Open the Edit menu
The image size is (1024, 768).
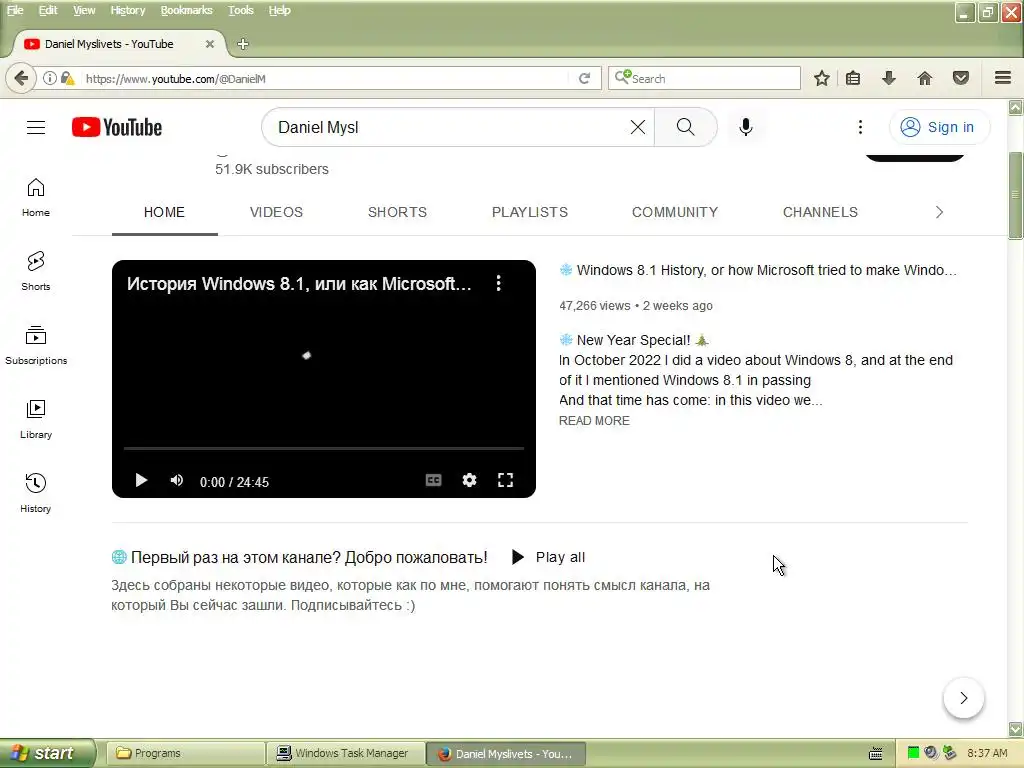click(48, 10)
